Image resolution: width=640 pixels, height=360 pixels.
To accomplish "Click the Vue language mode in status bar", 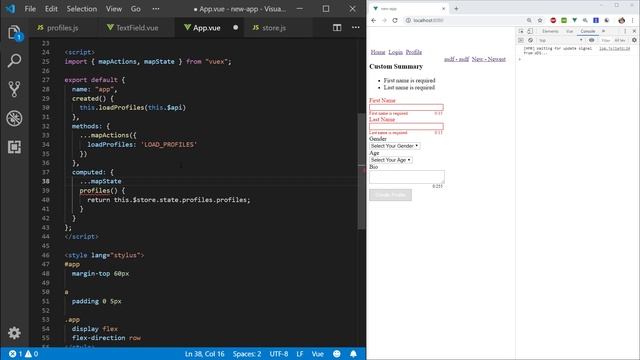I will (x=318, y=354).
